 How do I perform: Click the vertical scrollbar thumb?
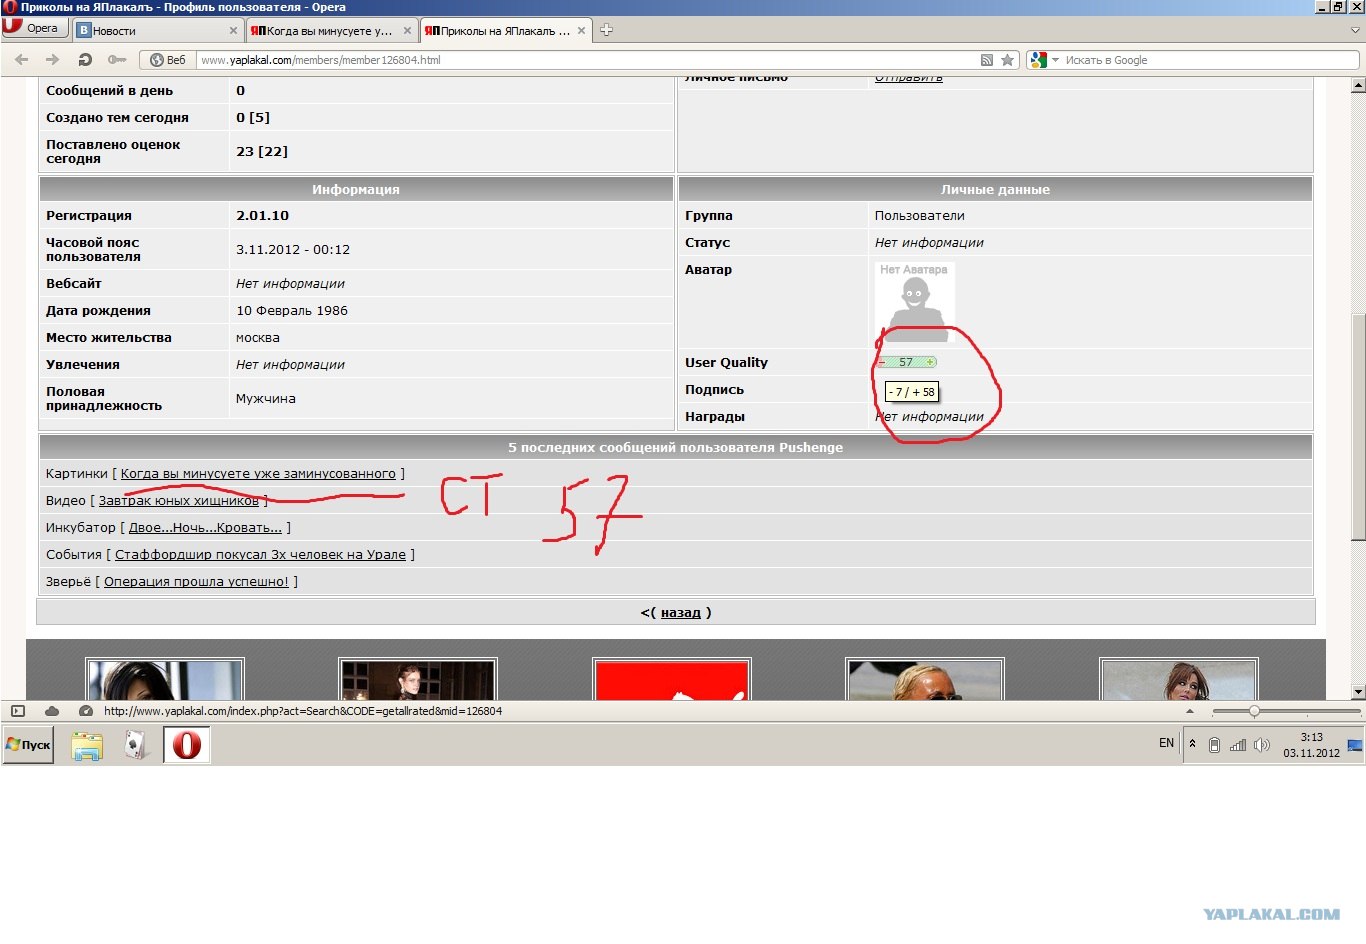point(1358,428)
